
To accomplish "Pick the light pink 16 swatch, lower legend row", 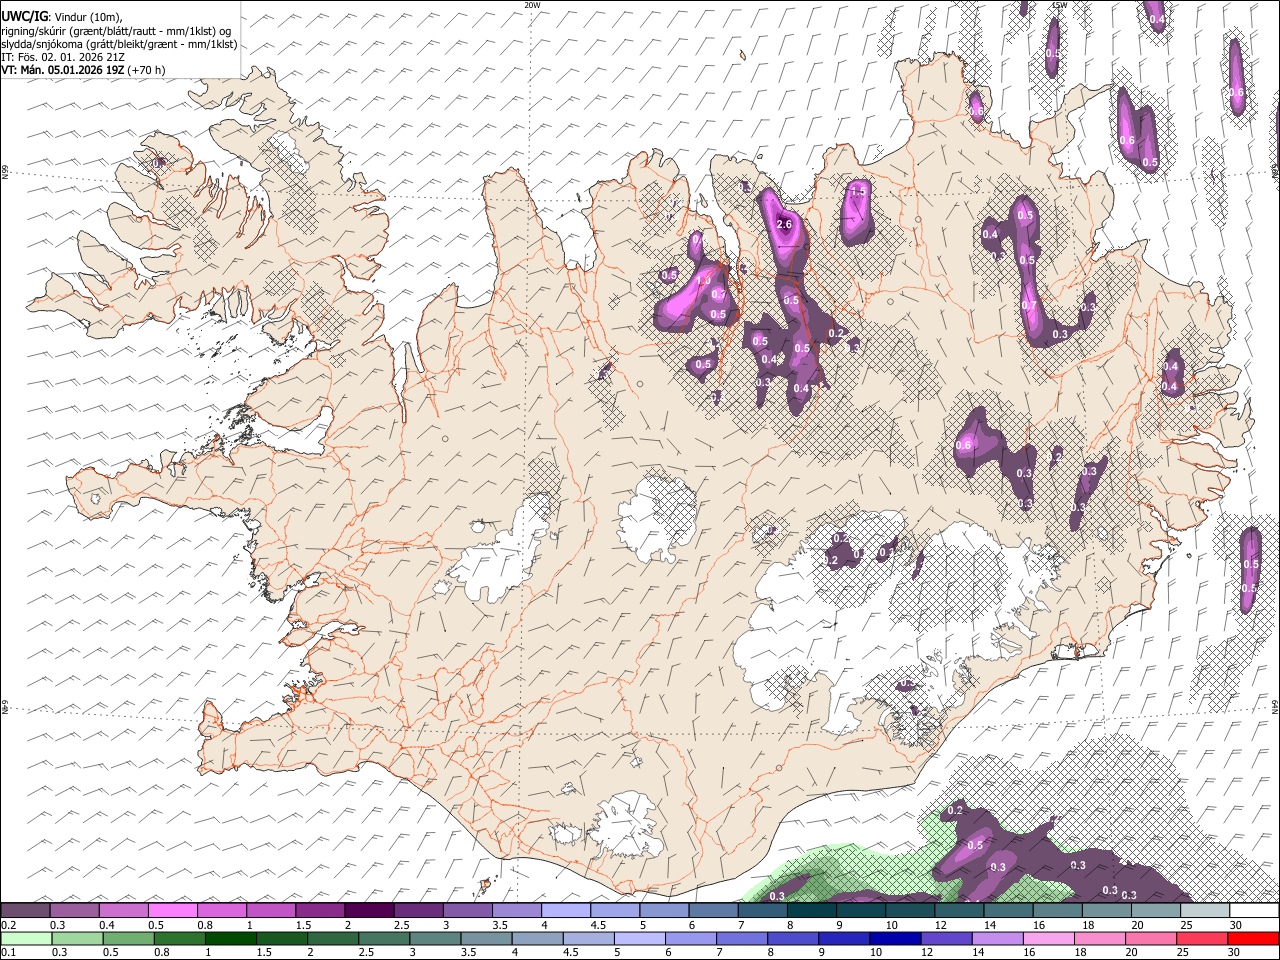I will 1048,938.
